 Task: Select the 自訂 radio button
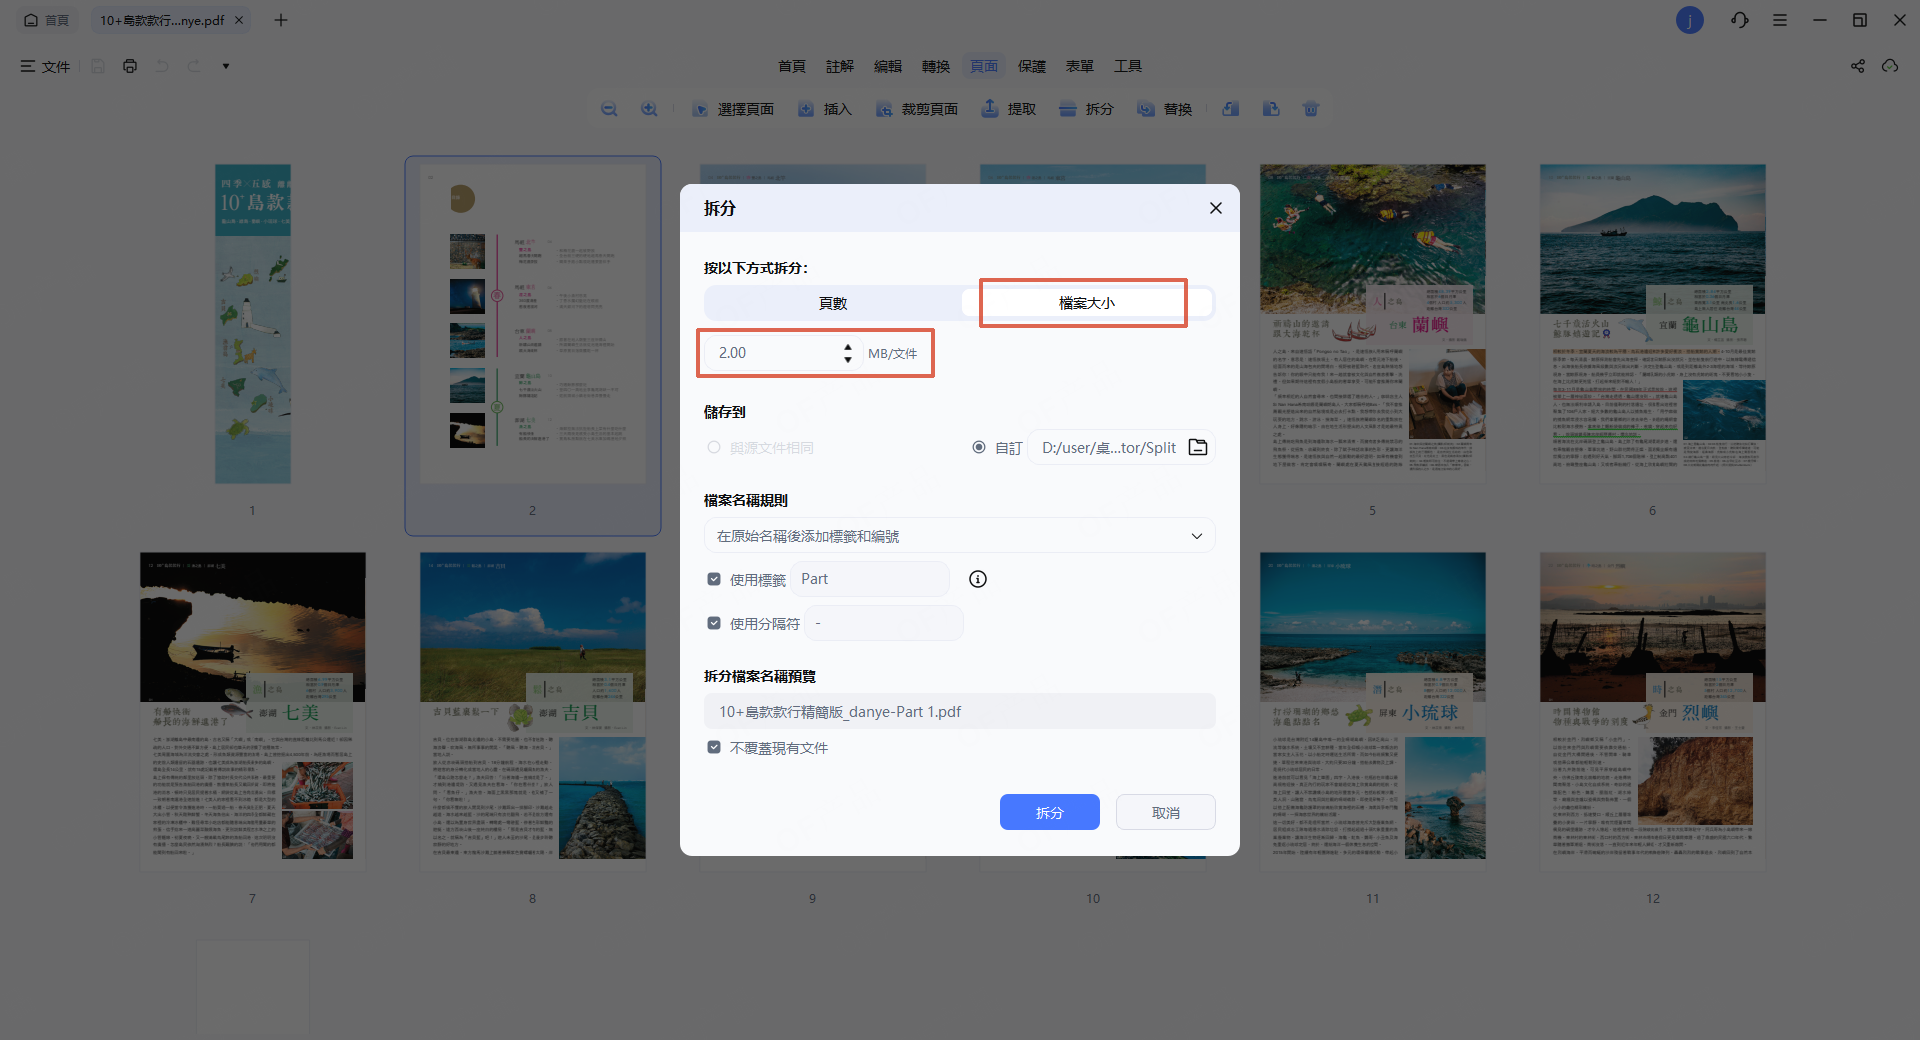coord(979,447)
